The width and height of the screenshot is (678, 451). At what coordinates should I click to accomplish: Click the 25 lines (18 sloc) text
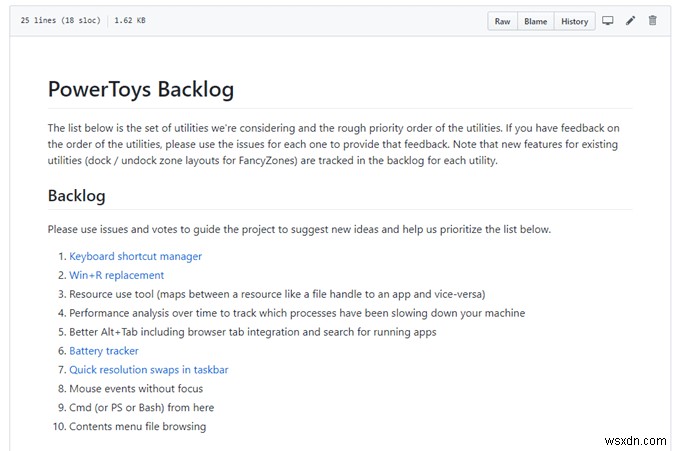click(60, 20)
